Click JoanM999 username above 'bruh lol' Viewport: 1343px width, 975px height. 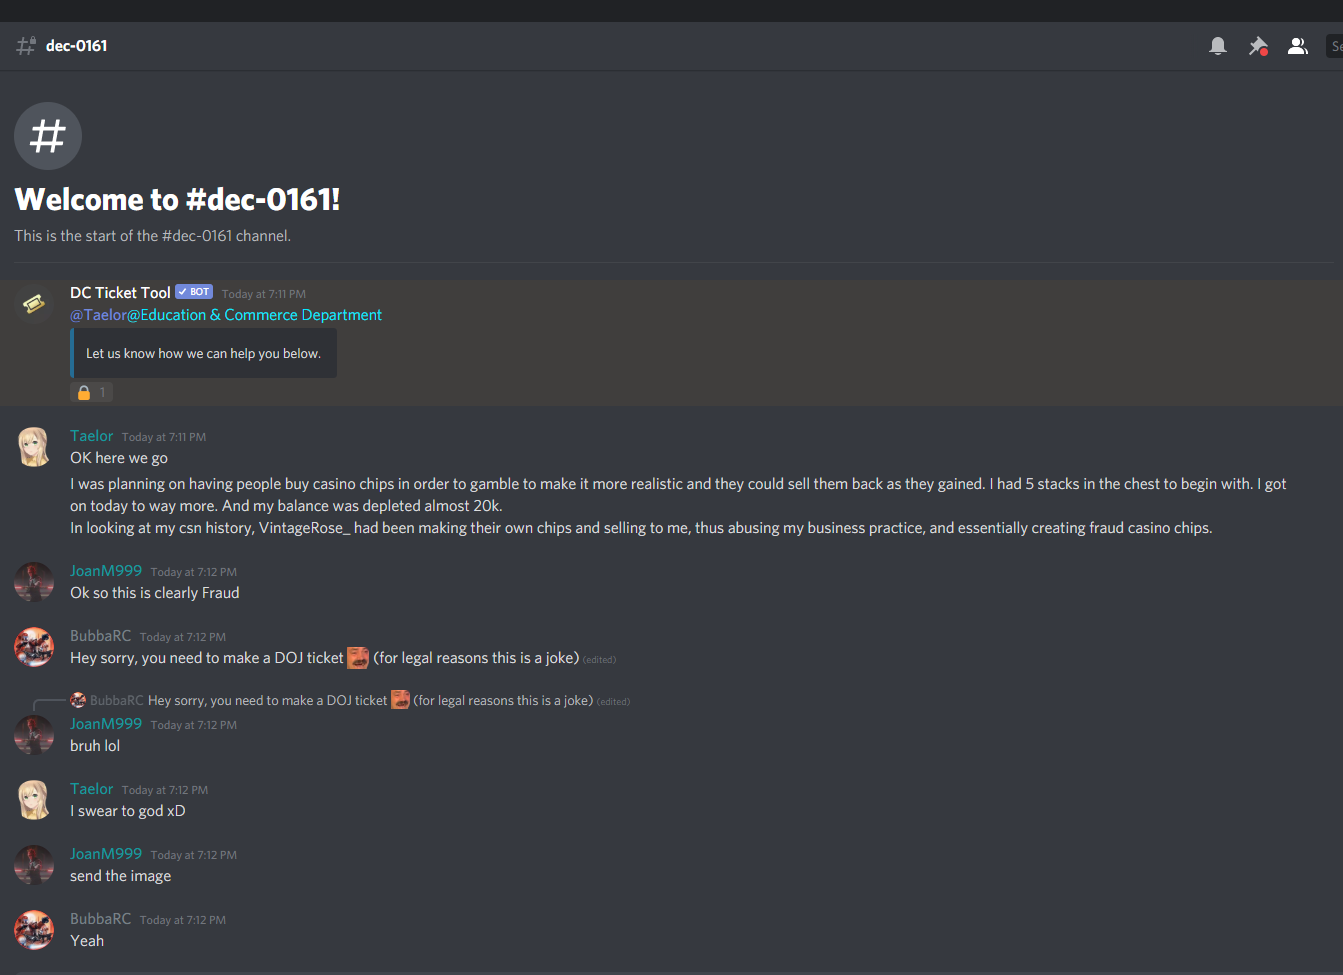pyautogui.click(x=106, y=724)
